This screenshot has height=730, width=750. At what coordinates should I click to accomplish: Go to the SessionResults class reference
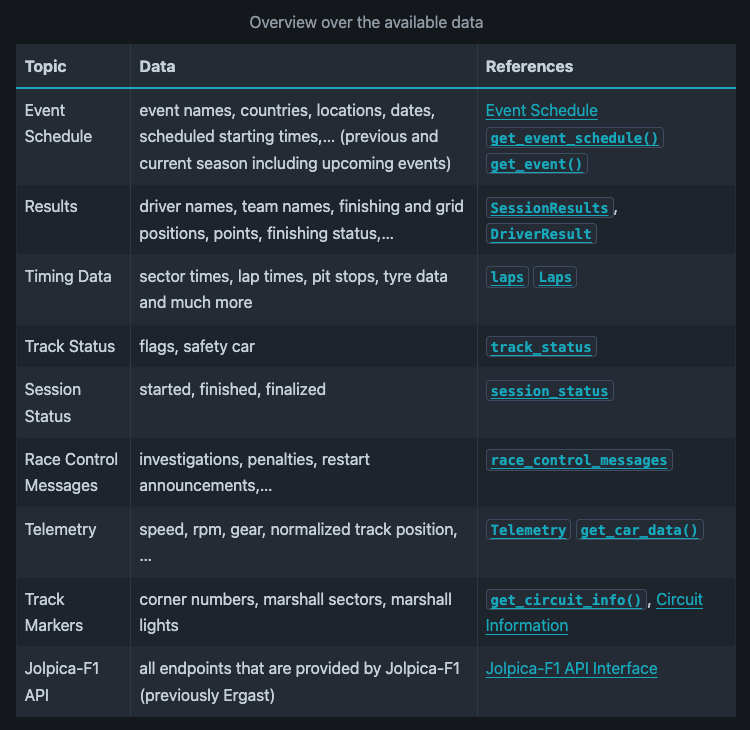pyautogui.click(x=549, y=208)
